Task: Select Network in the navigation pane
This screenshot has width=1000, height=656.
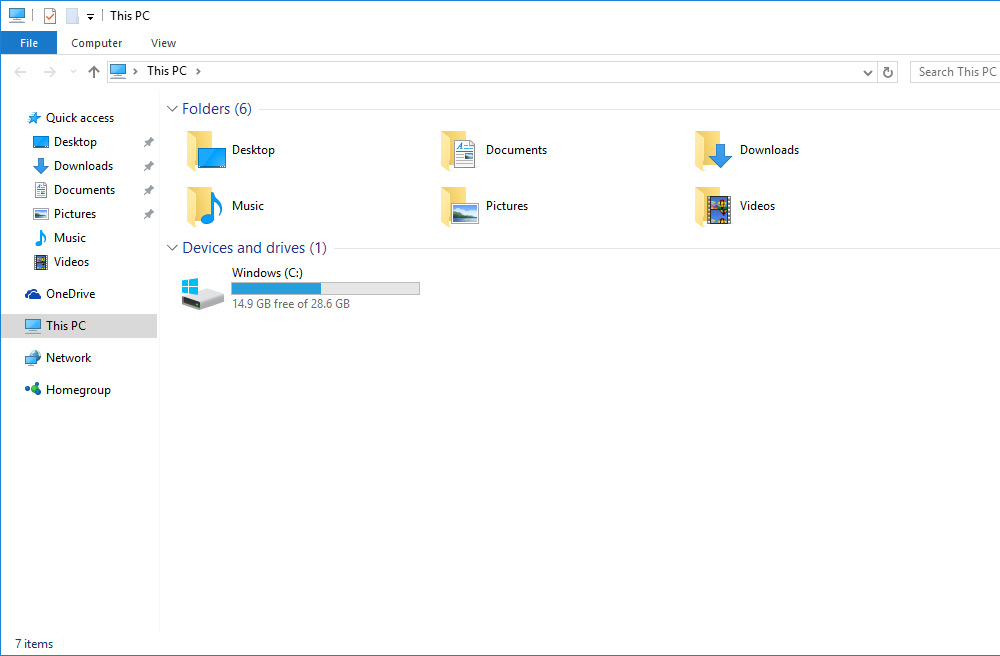Action: 68,358
